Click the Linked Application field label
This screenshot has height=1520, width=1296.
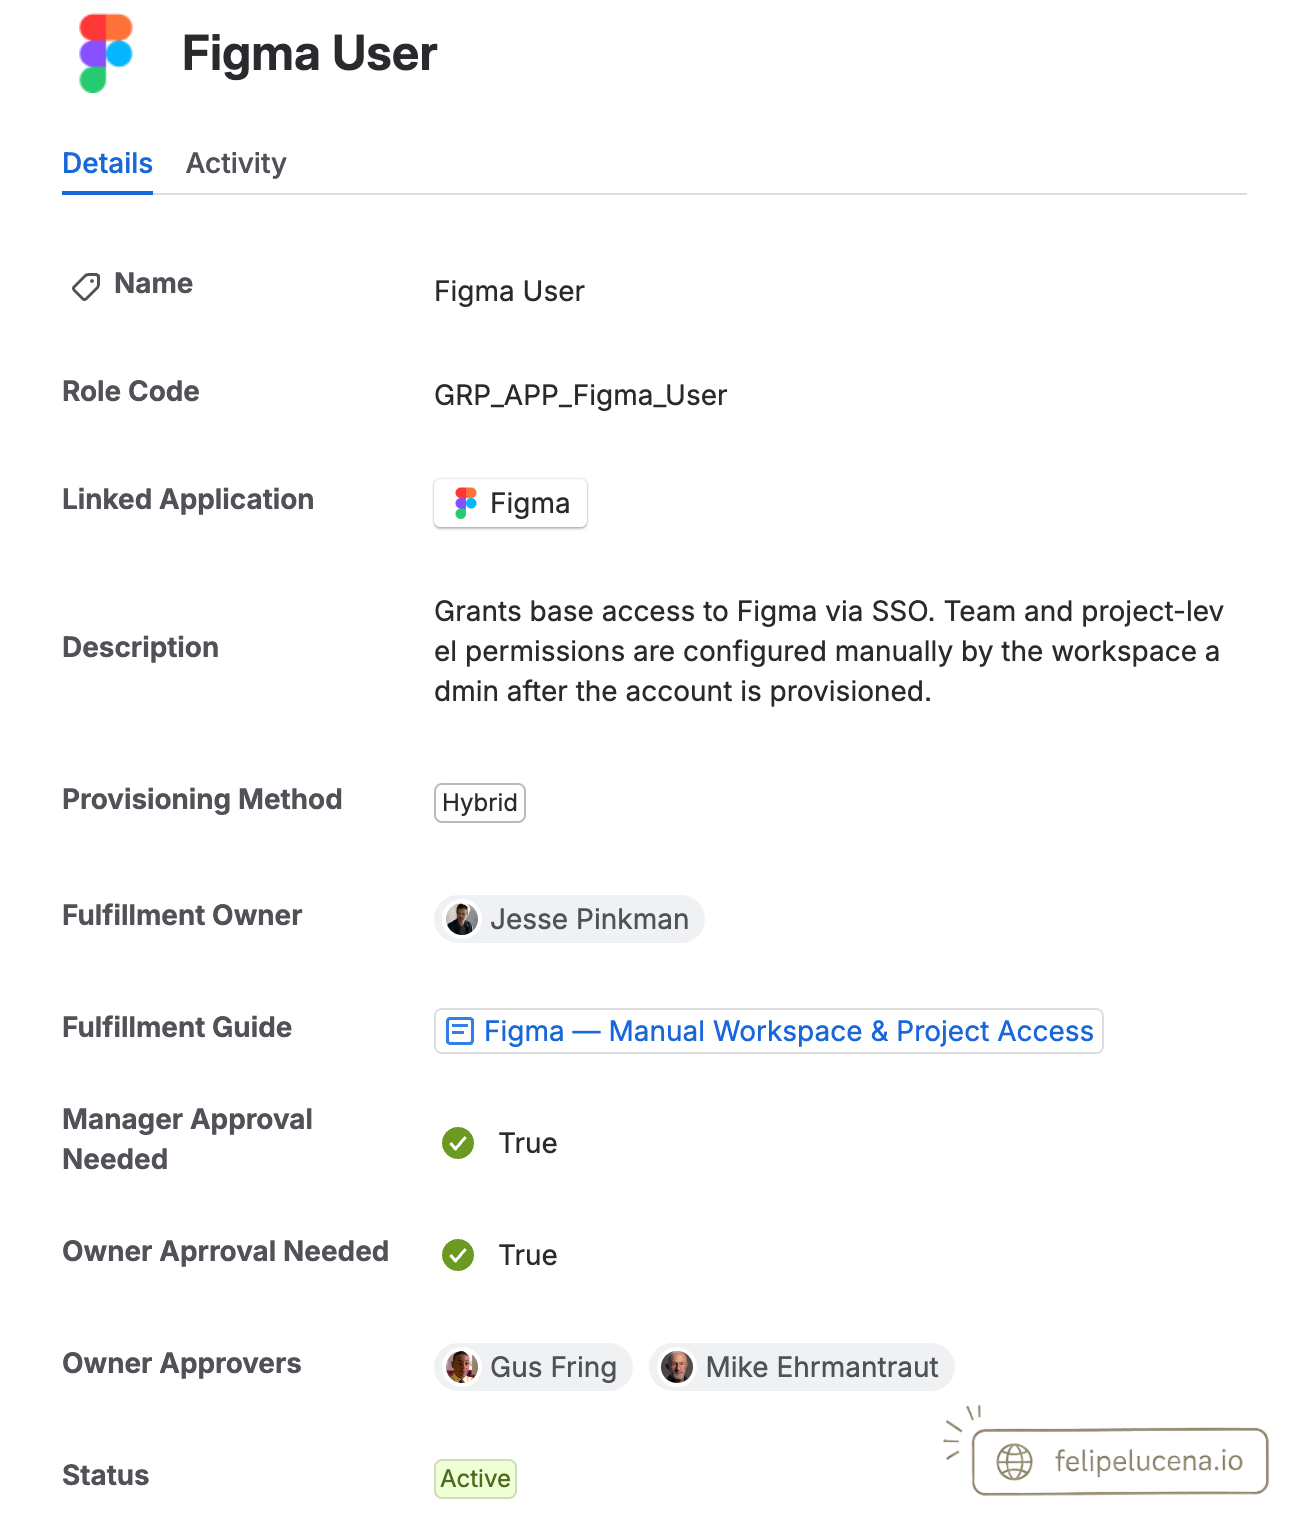[x=188, y=499]
